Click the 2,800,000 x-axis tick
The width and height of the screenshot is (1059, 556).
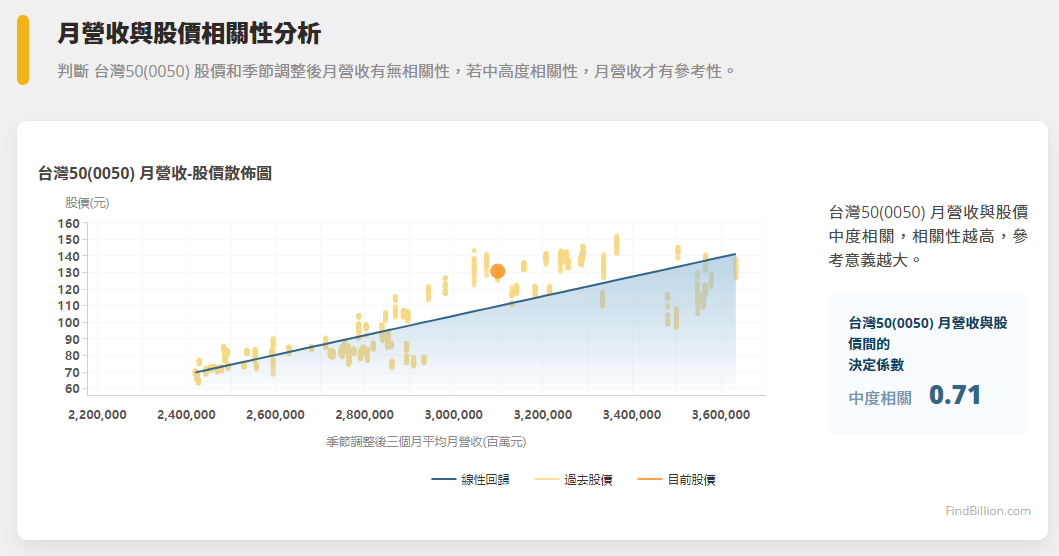[365, 415]
